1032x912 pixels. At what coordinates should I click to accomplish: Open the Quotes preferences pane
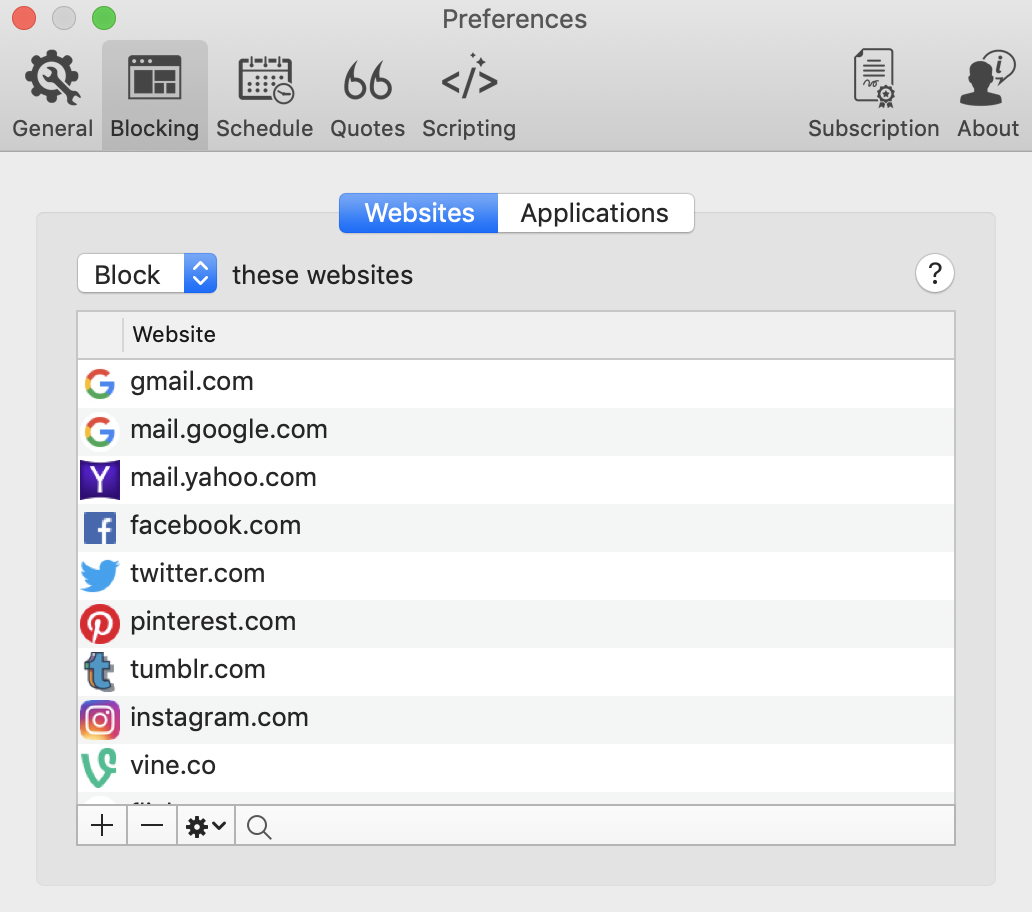pyautogui.click(x=367, y=95)
